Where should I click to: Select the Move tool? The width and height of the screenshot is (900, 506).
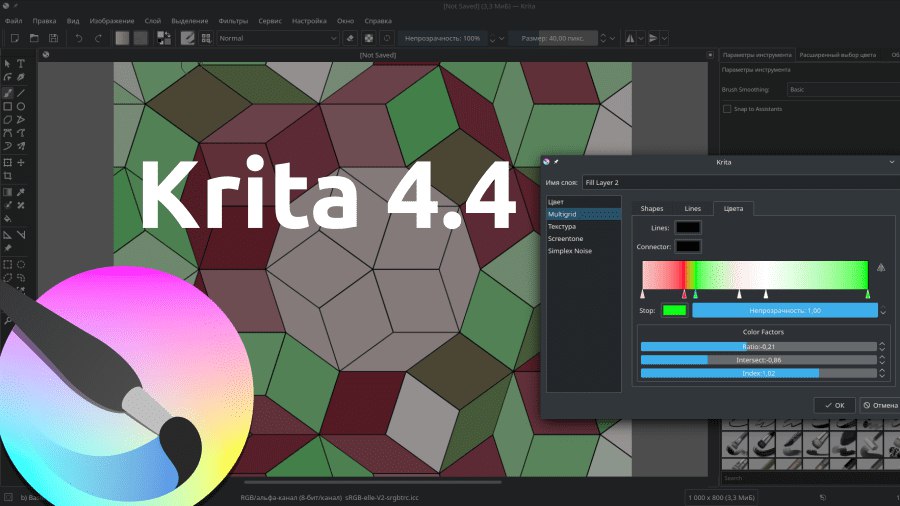point(21,163)
